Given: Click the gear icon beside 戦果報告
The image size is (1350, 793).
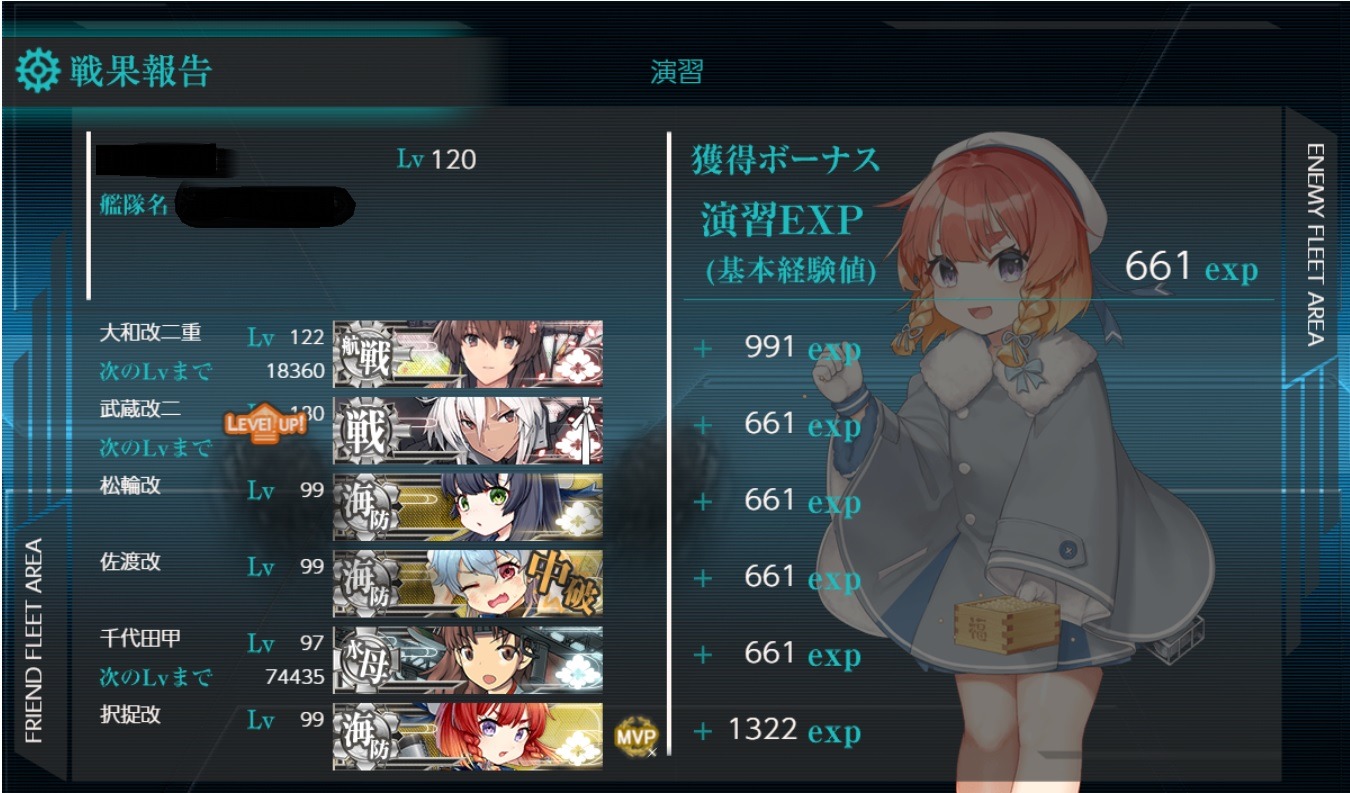Looking at the screenshot, I should coord(39,72).
